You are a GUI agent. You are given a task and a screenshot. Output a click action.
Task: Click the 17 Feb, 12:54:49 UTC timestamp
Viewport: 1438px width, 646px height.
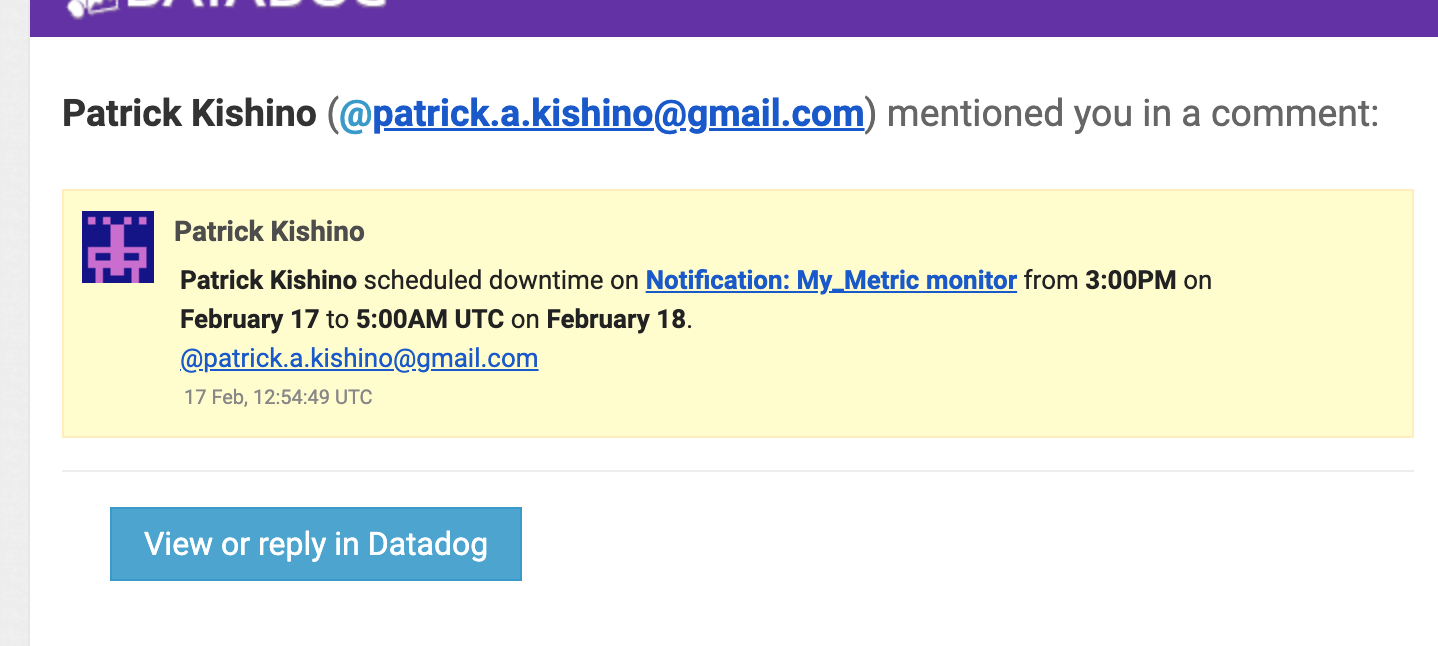pyautogui.click(x=278, y=397)
